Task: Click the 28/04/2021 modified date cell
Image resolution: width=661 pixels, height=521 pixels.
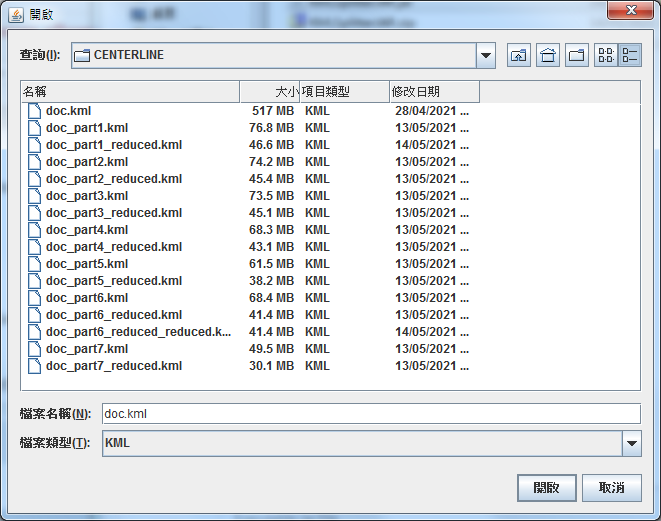Action: 432,111
